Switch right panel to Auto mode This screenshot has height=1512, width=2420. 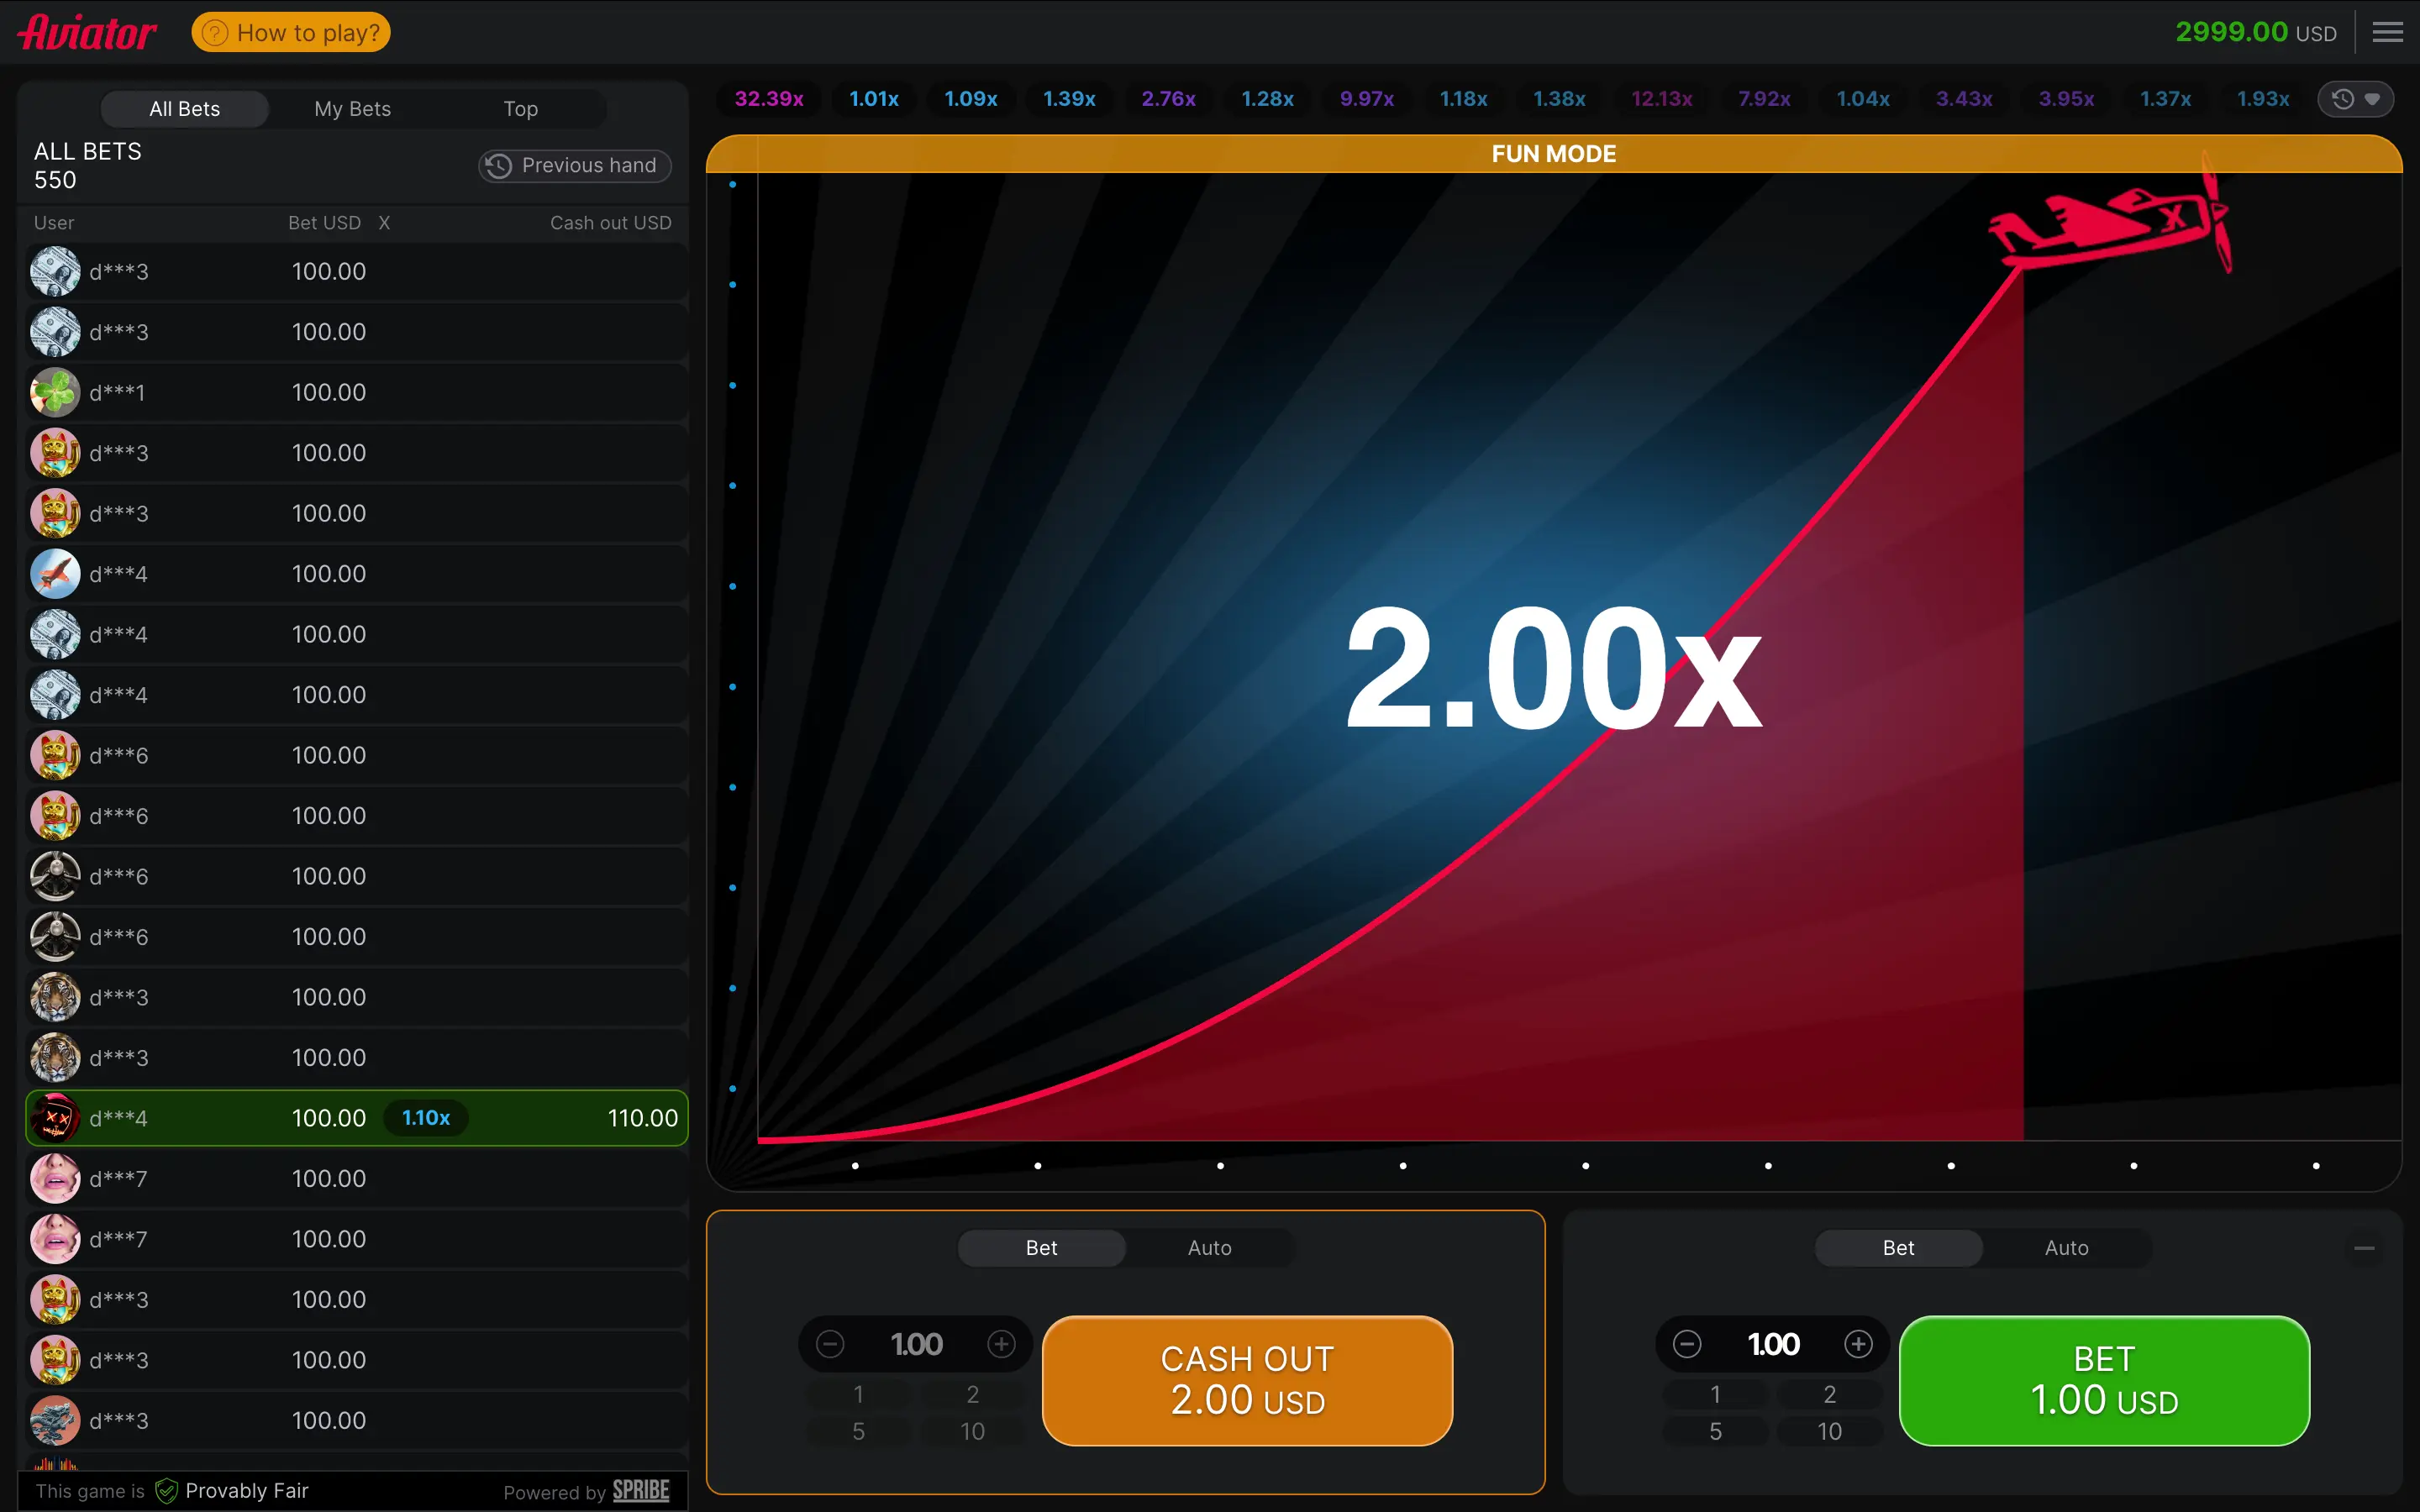(x=2066, y=1248)
